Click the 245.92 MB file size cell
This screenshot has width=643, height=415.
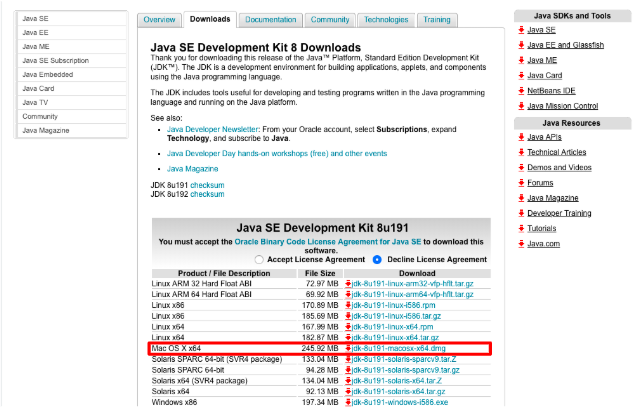[x=320, y=349]
